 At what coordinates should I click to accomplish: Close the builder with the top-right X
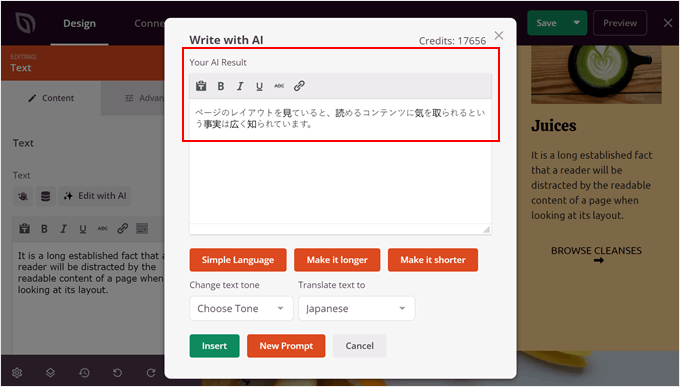pos(668,23)
